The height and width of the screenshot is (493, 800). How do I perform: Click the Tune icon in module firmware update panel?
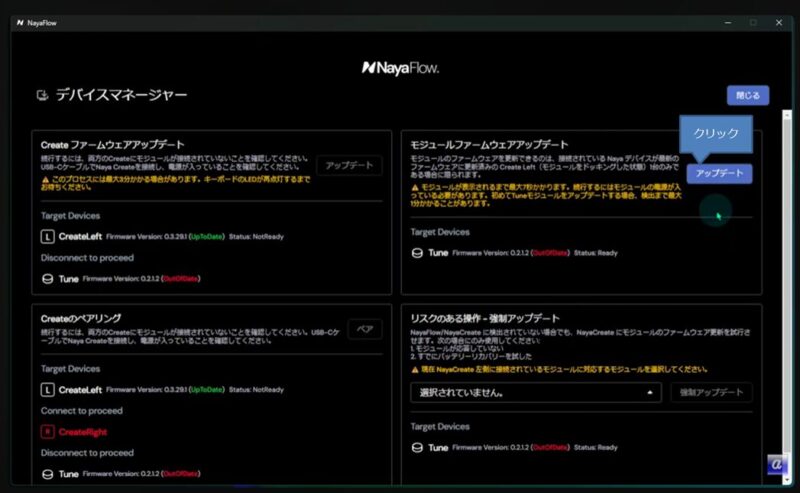[x=417, y=253]
